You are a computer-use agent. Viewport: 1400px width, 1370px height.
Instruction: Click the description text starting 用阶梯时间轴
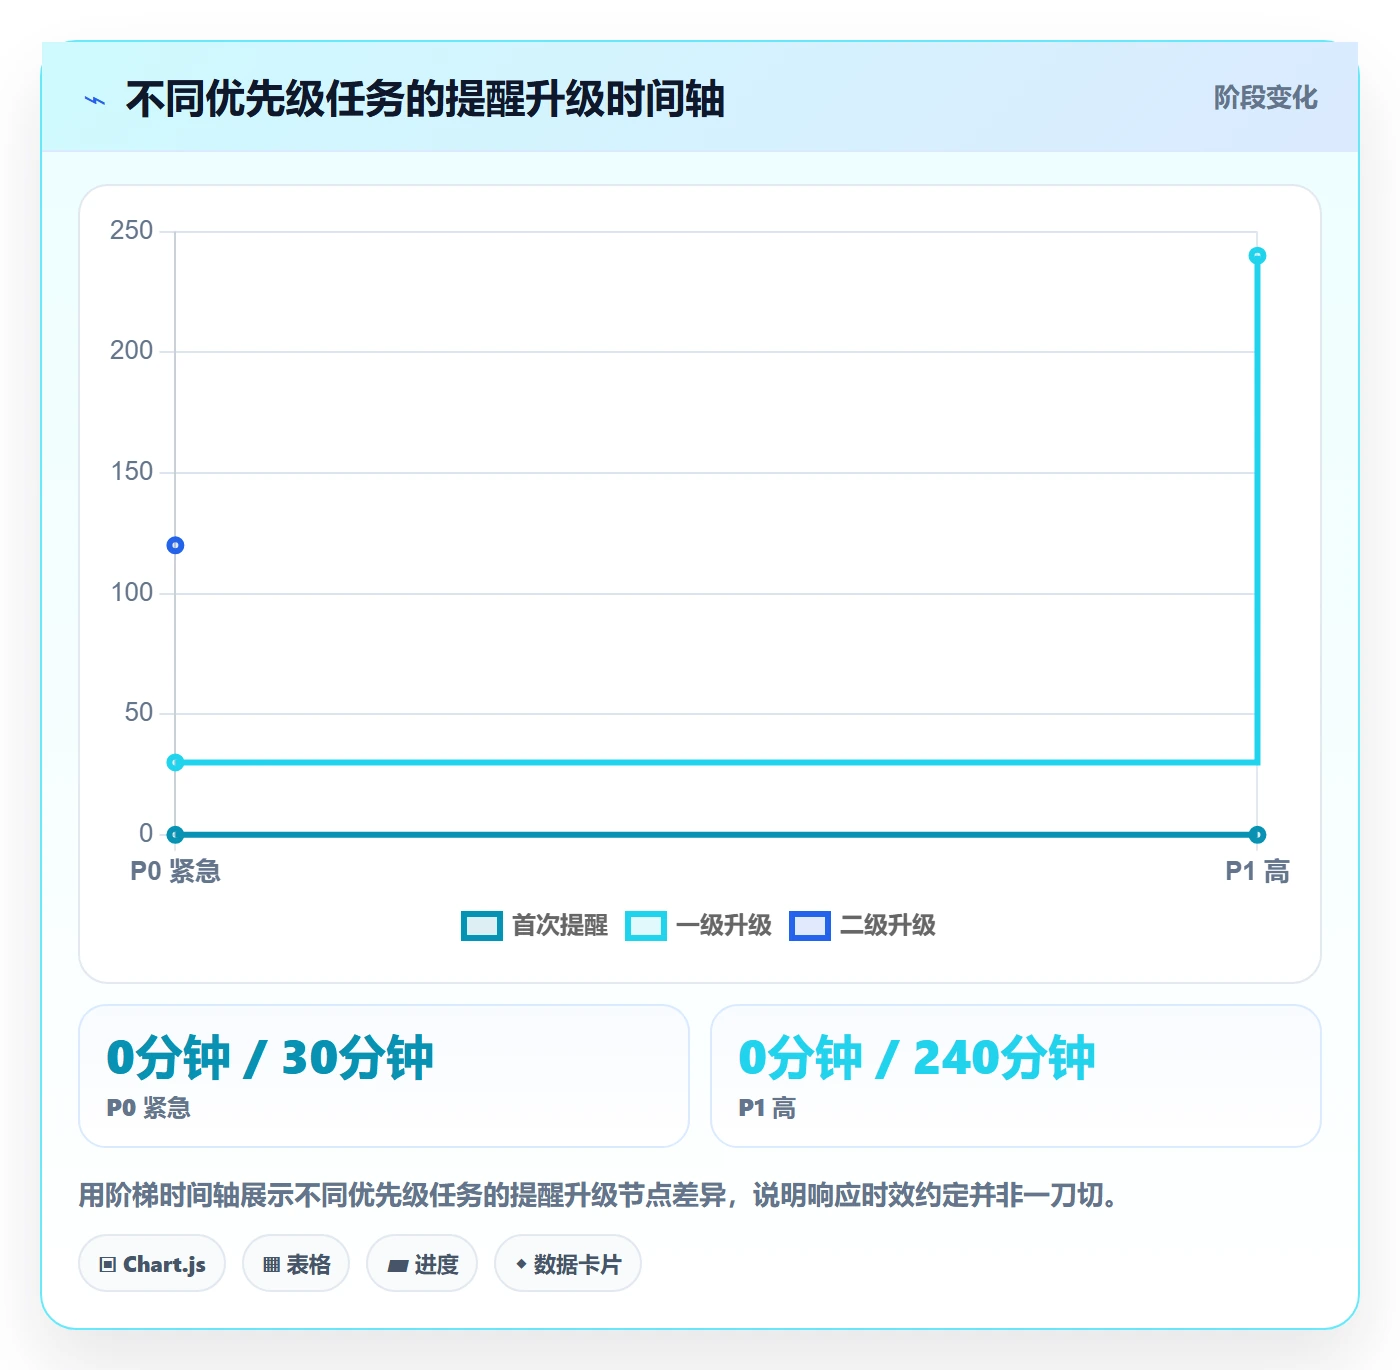tap(598, 1195)
